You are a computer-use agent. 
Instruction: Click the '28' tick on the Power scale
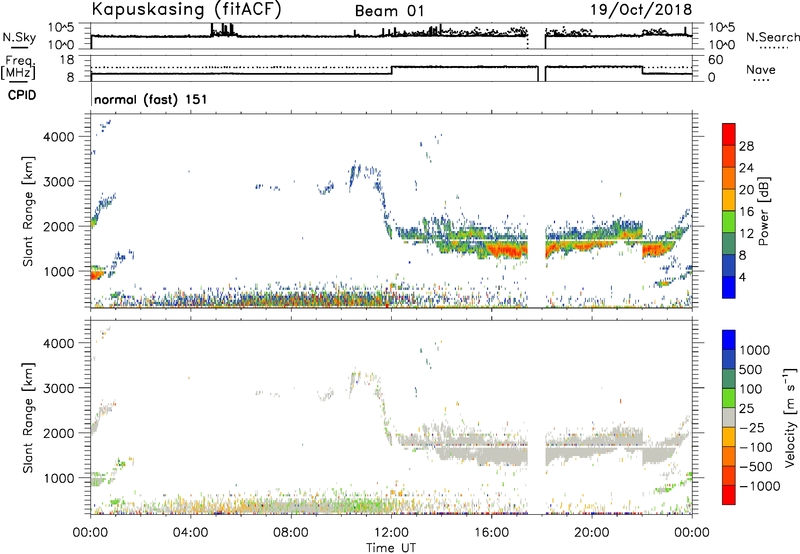[746, 146]
